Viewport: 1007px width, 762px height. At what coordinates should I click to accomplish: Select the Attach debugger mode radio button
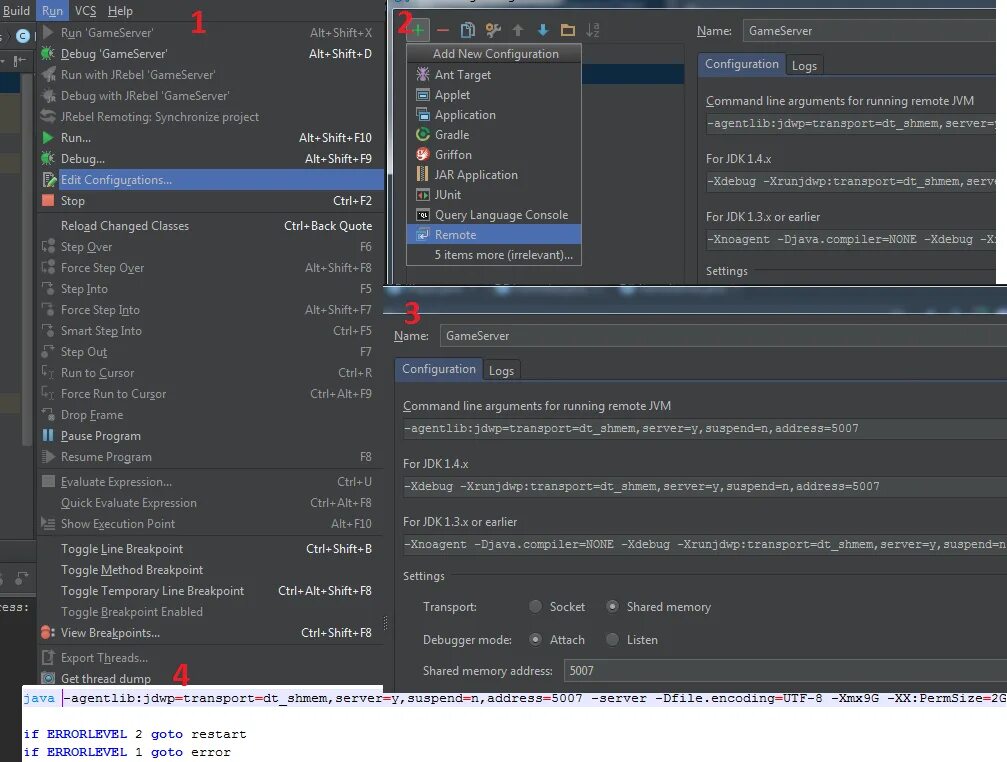point(535,639)
